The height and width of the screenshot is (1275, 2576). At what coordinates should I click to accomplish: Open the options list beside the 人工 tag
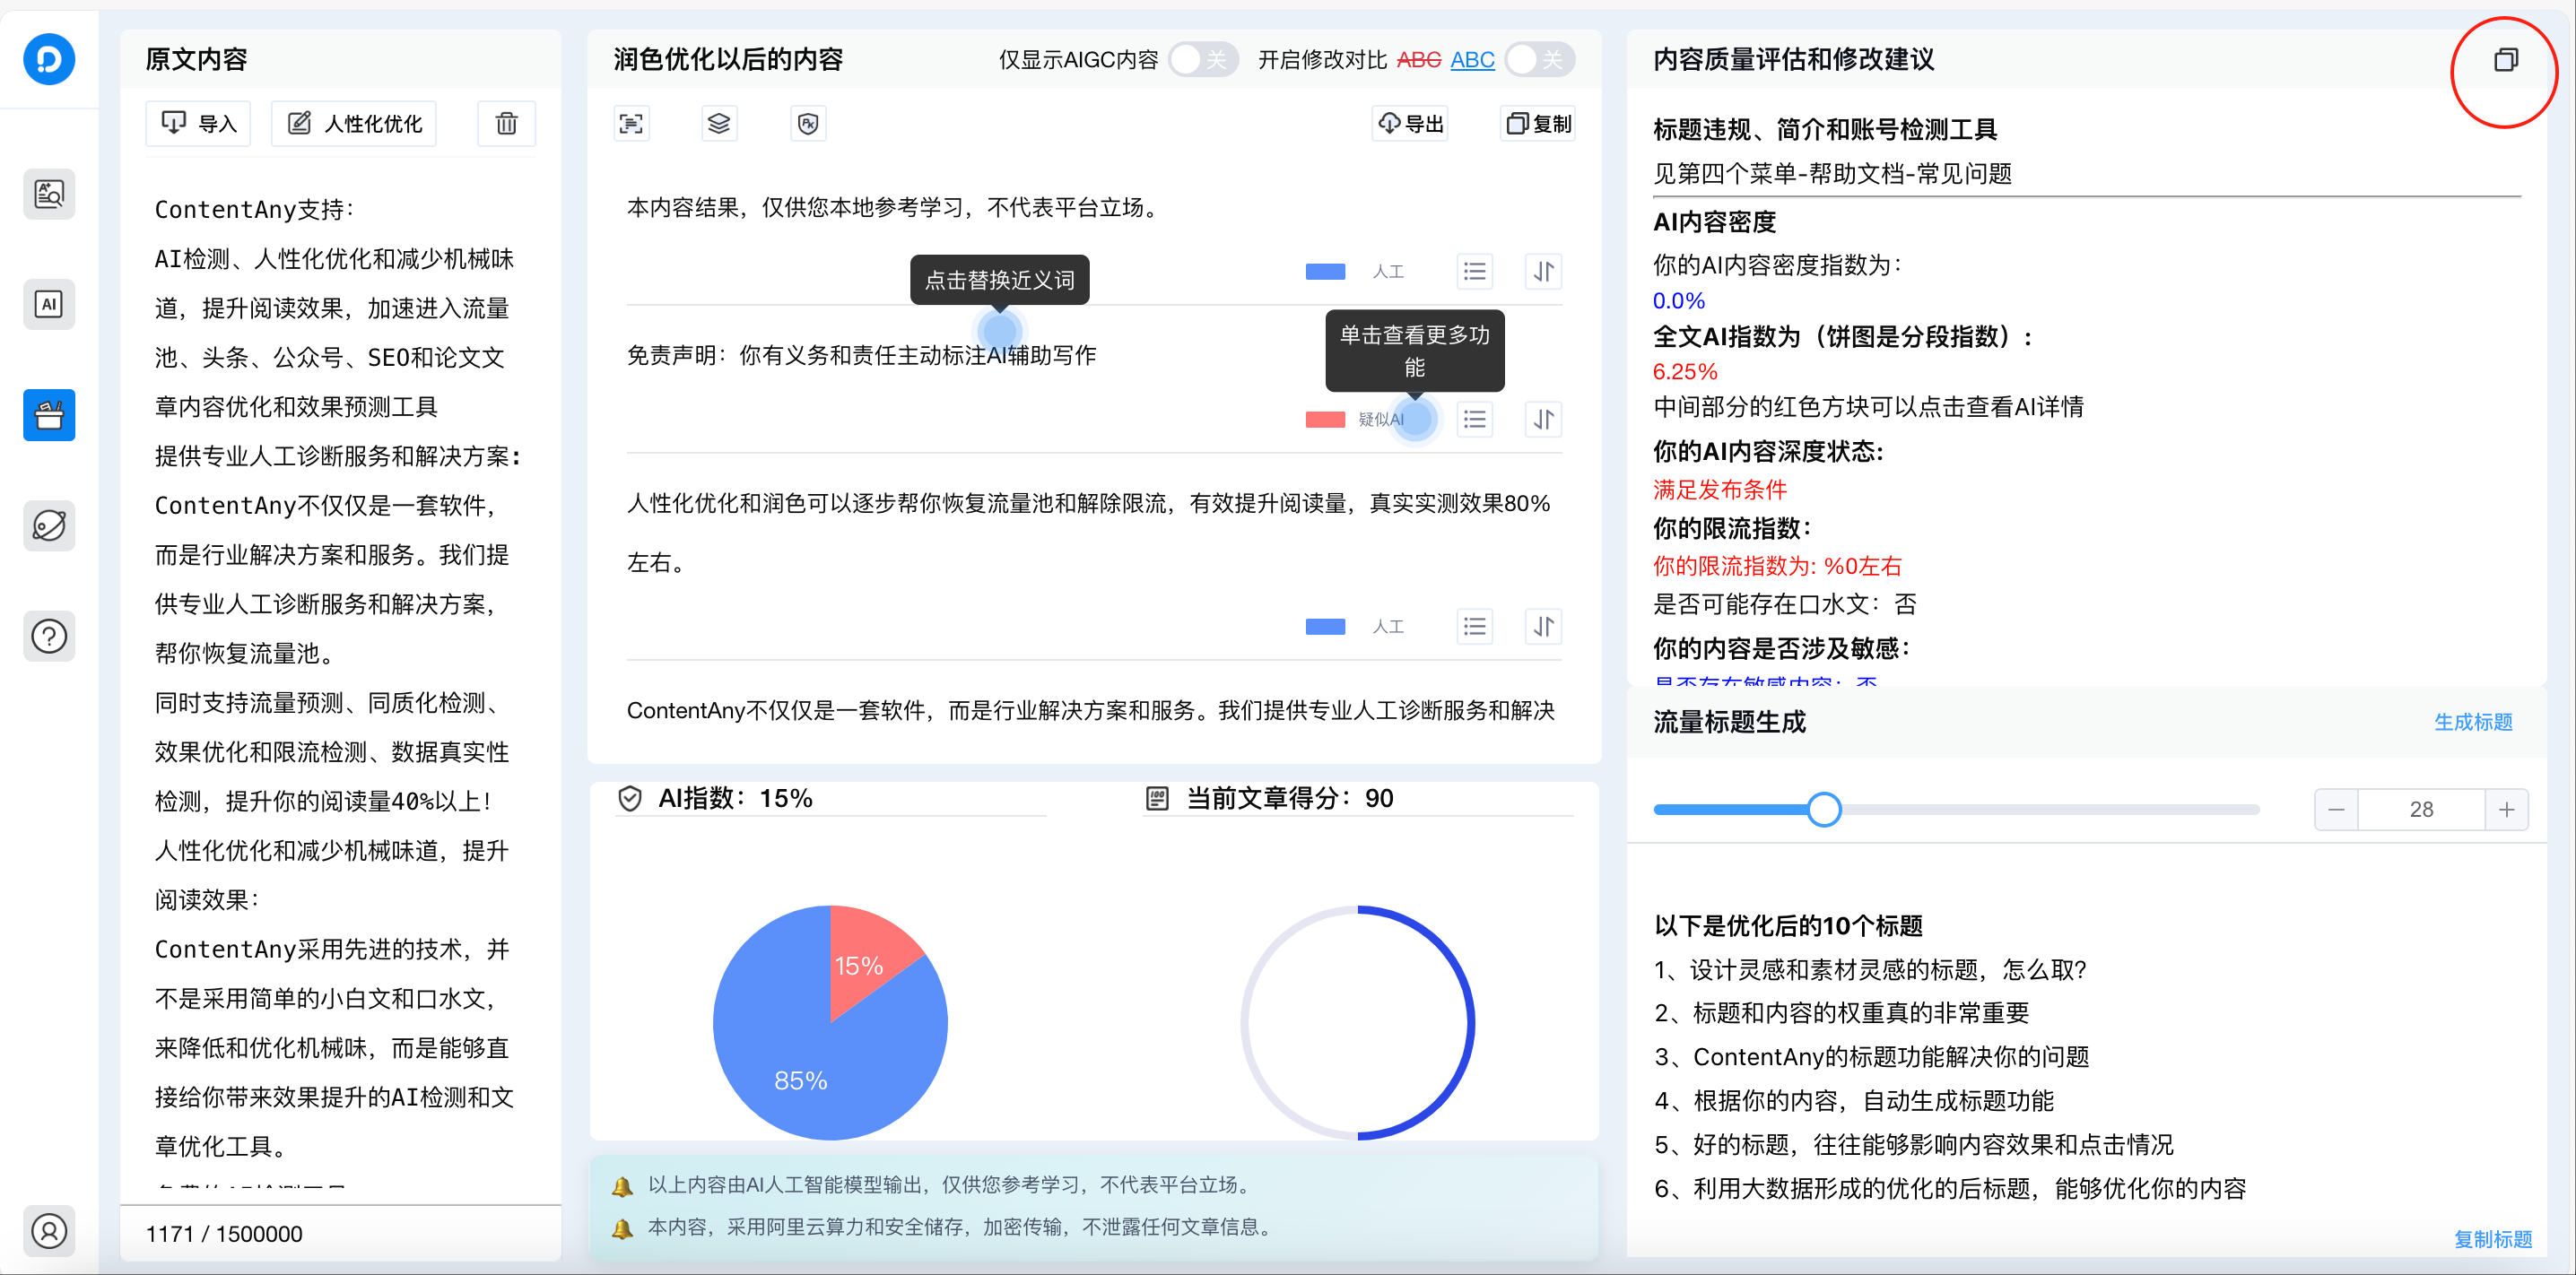(1474, 271)
